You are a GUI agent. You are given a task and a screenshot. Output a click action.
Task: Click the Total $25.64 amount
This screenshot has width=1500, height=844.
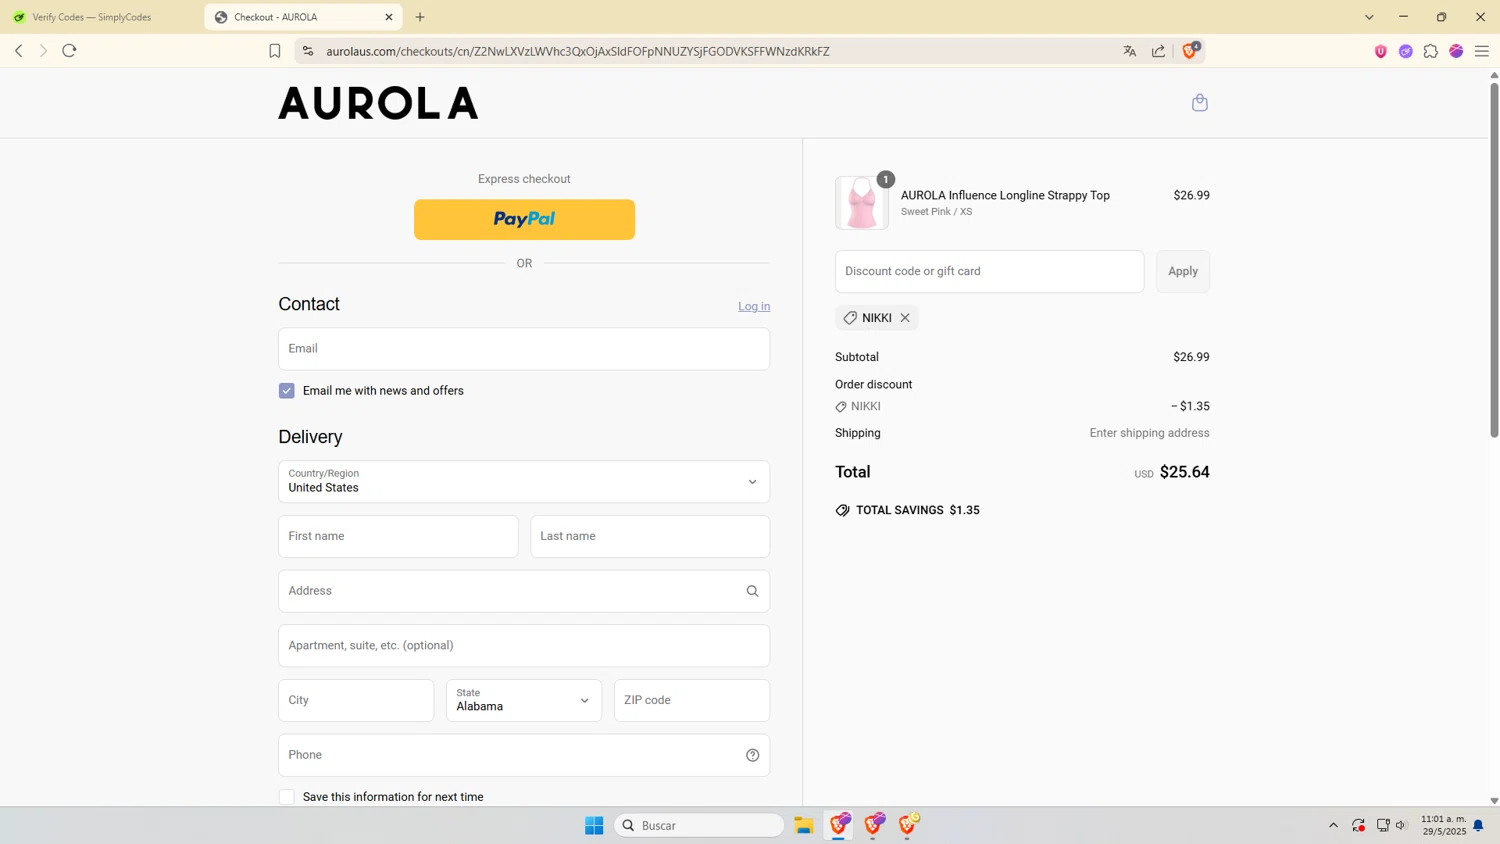[1184, 472]
